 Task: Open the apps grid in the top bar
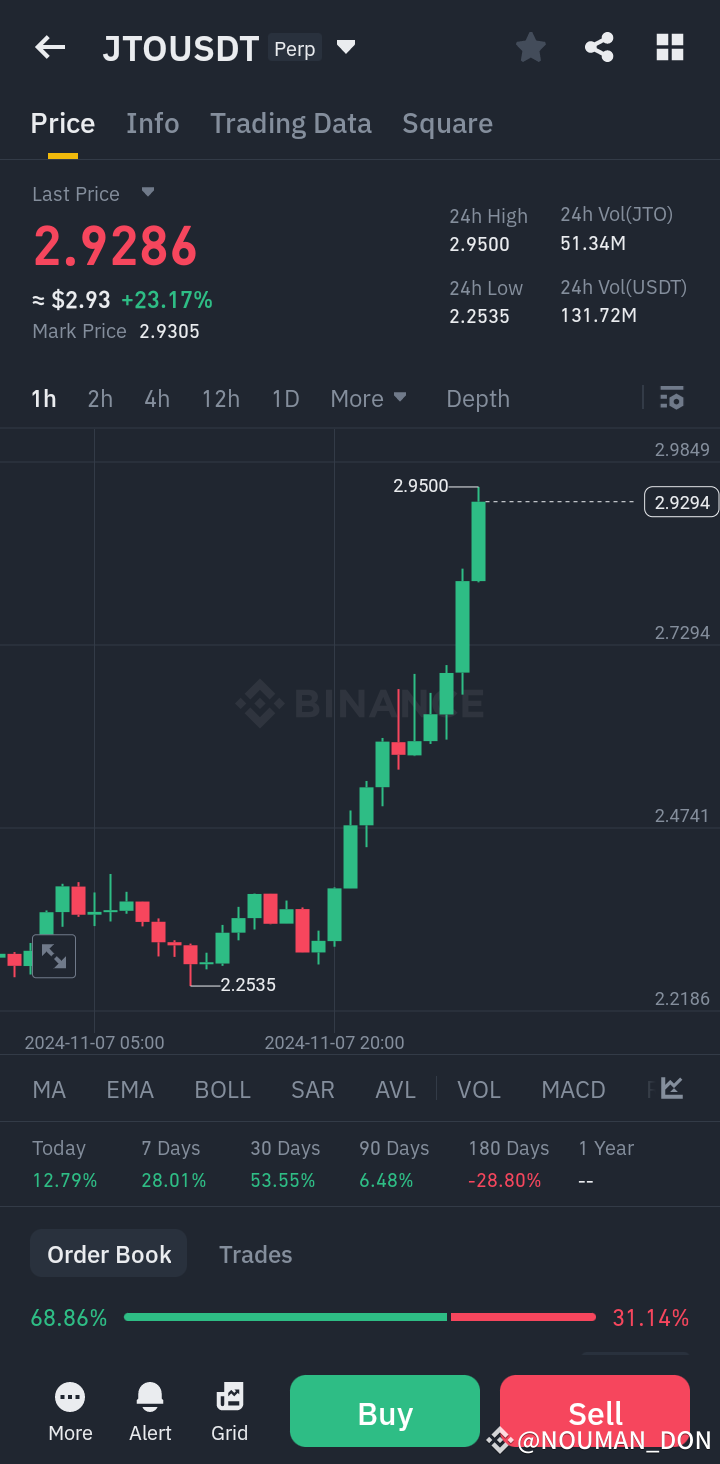pos(669,47)
